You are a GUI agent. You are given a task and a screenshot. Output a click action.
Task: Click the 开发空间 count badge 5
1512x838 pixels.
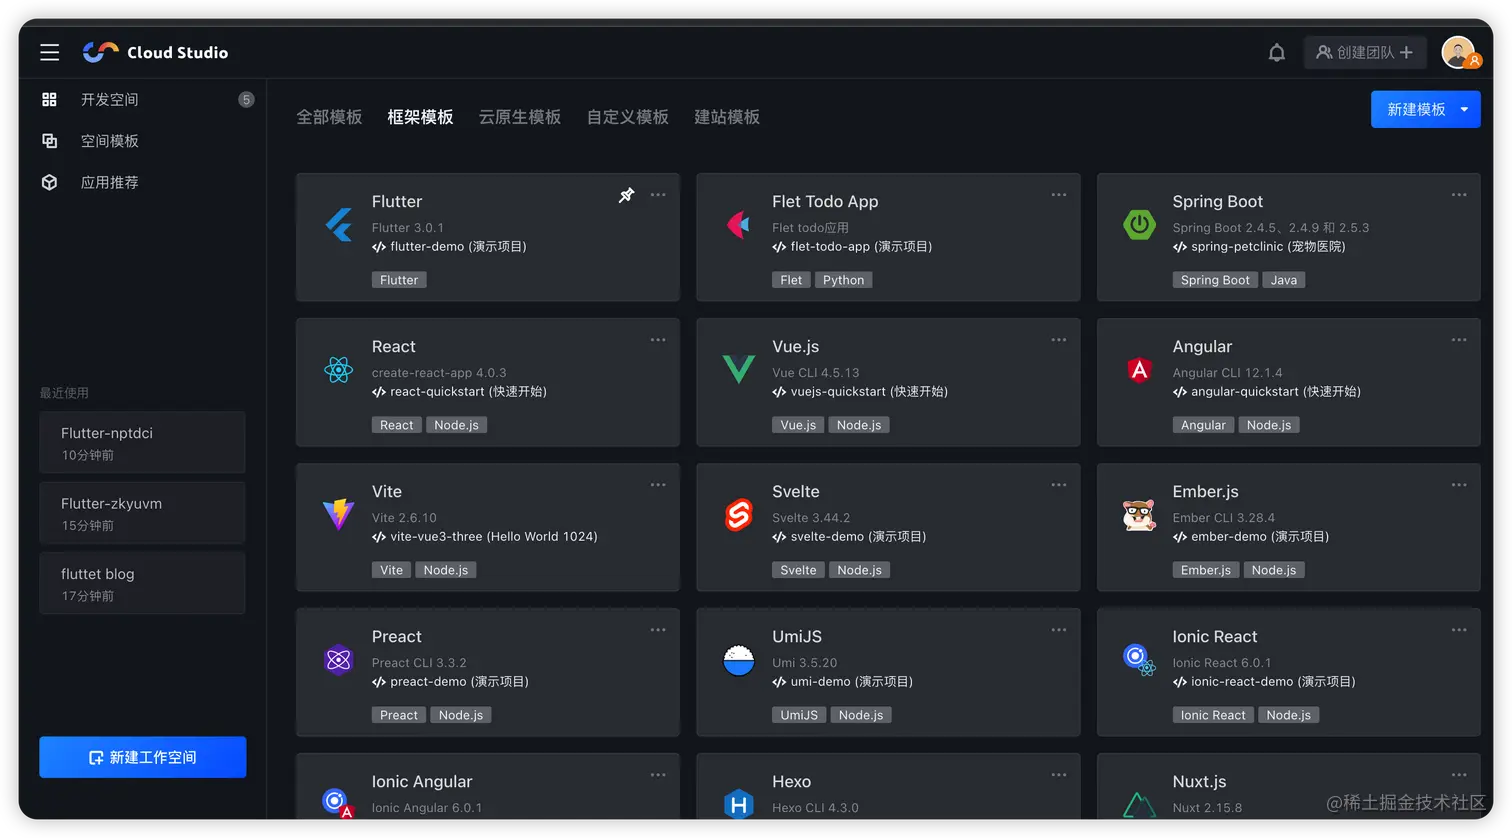point(246,99)
